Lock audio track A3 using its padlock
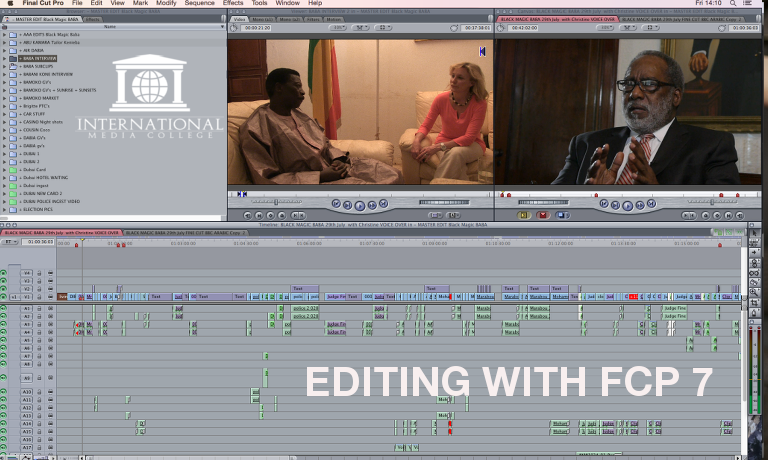This screenshot has height=460, width=768. click(39, 324)
